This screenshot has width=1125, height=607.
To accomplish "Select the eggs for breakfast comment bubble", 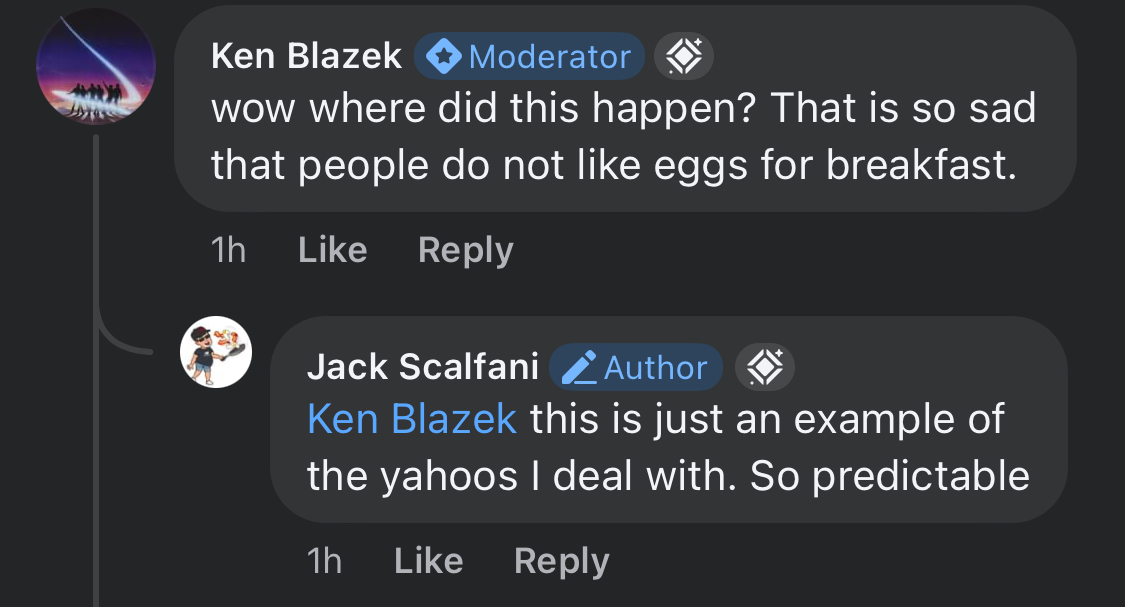I will [x=625, y=108].
